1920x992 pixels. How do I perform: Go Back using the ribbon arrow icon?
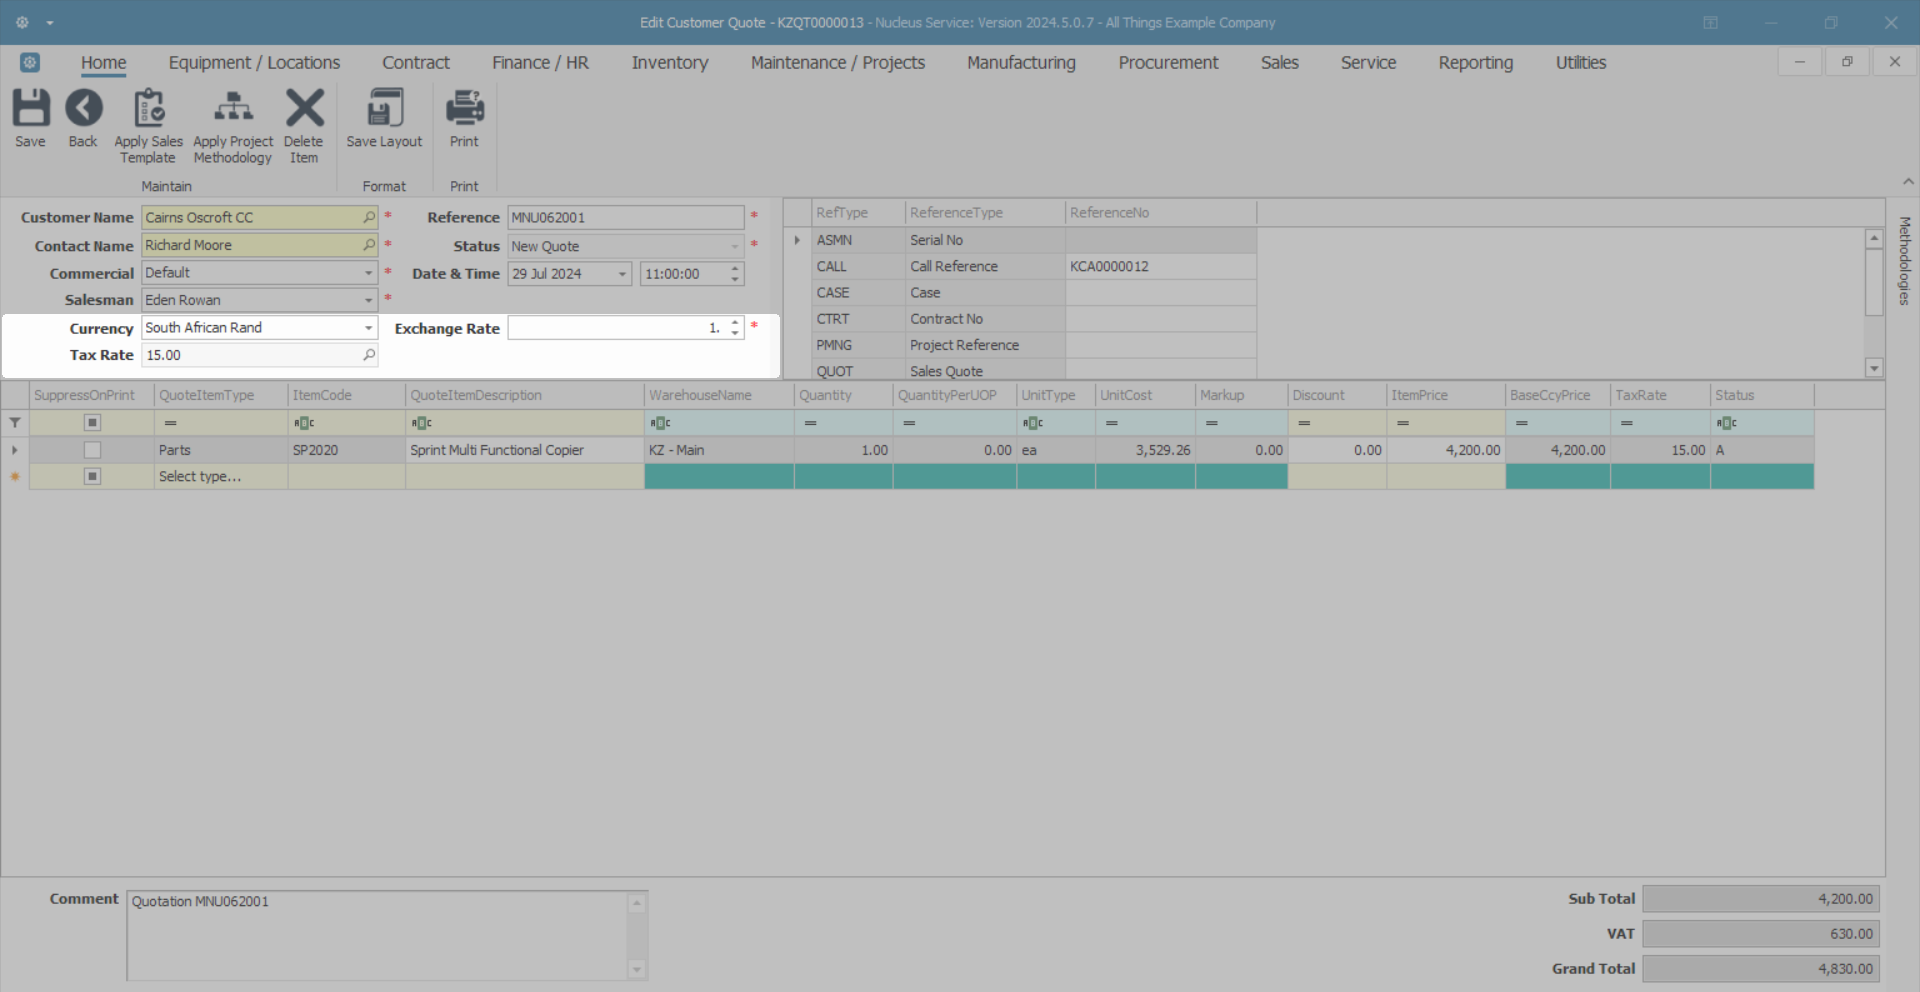point(83,108)
